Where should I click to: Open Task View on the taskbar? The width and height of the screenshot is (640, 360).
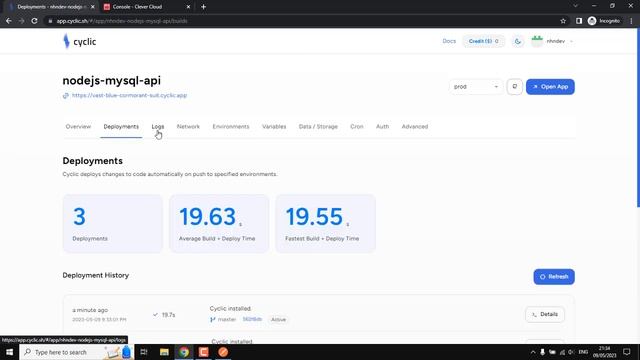(x=144, y=352)
